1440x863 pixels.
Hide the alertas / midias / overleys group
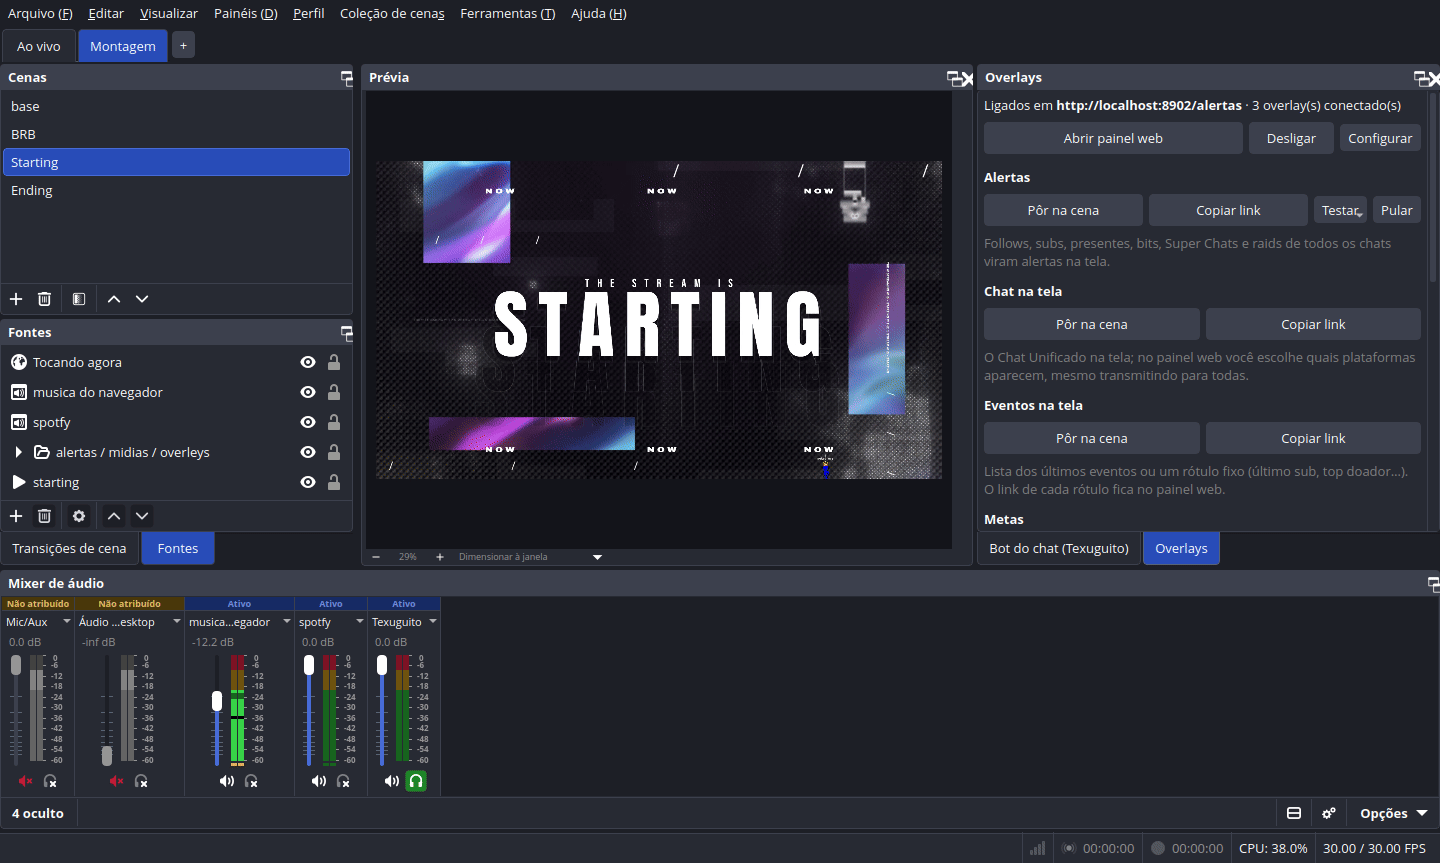308,452
